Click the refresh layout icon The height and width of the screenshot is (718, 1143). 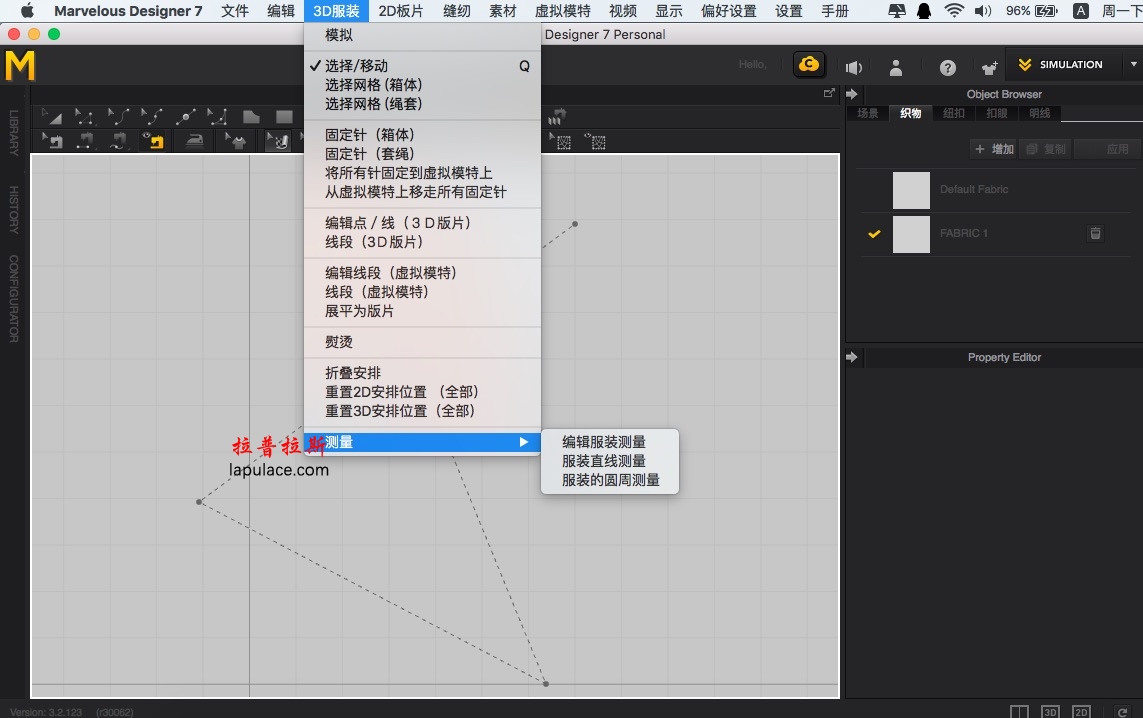pyautogui.click(x=1123, y=712)
